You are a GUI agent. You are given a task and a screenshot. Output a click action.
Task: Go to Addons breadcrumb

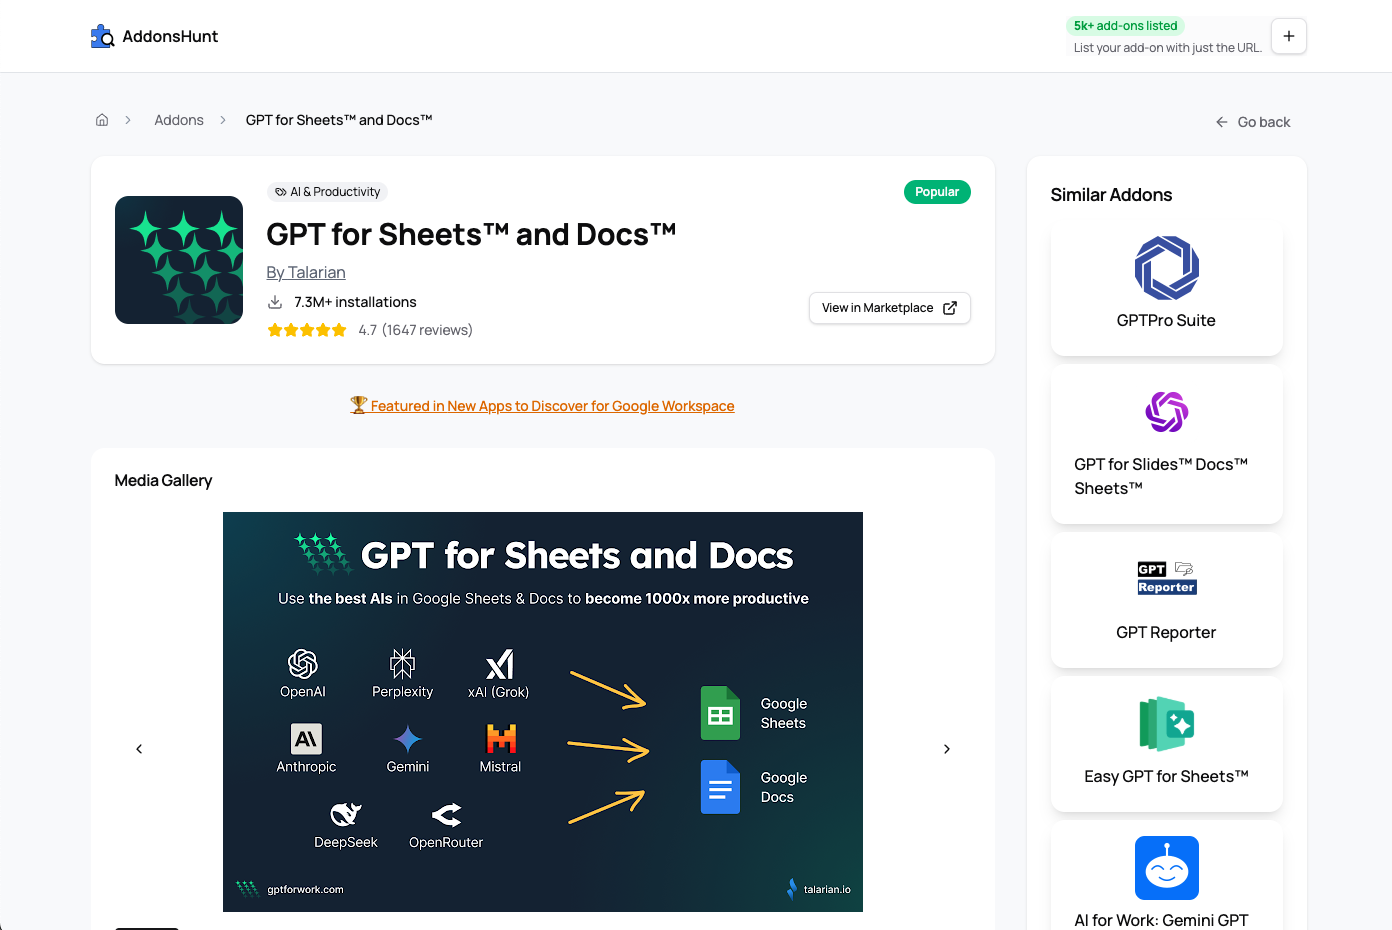[x=179, y=120]
